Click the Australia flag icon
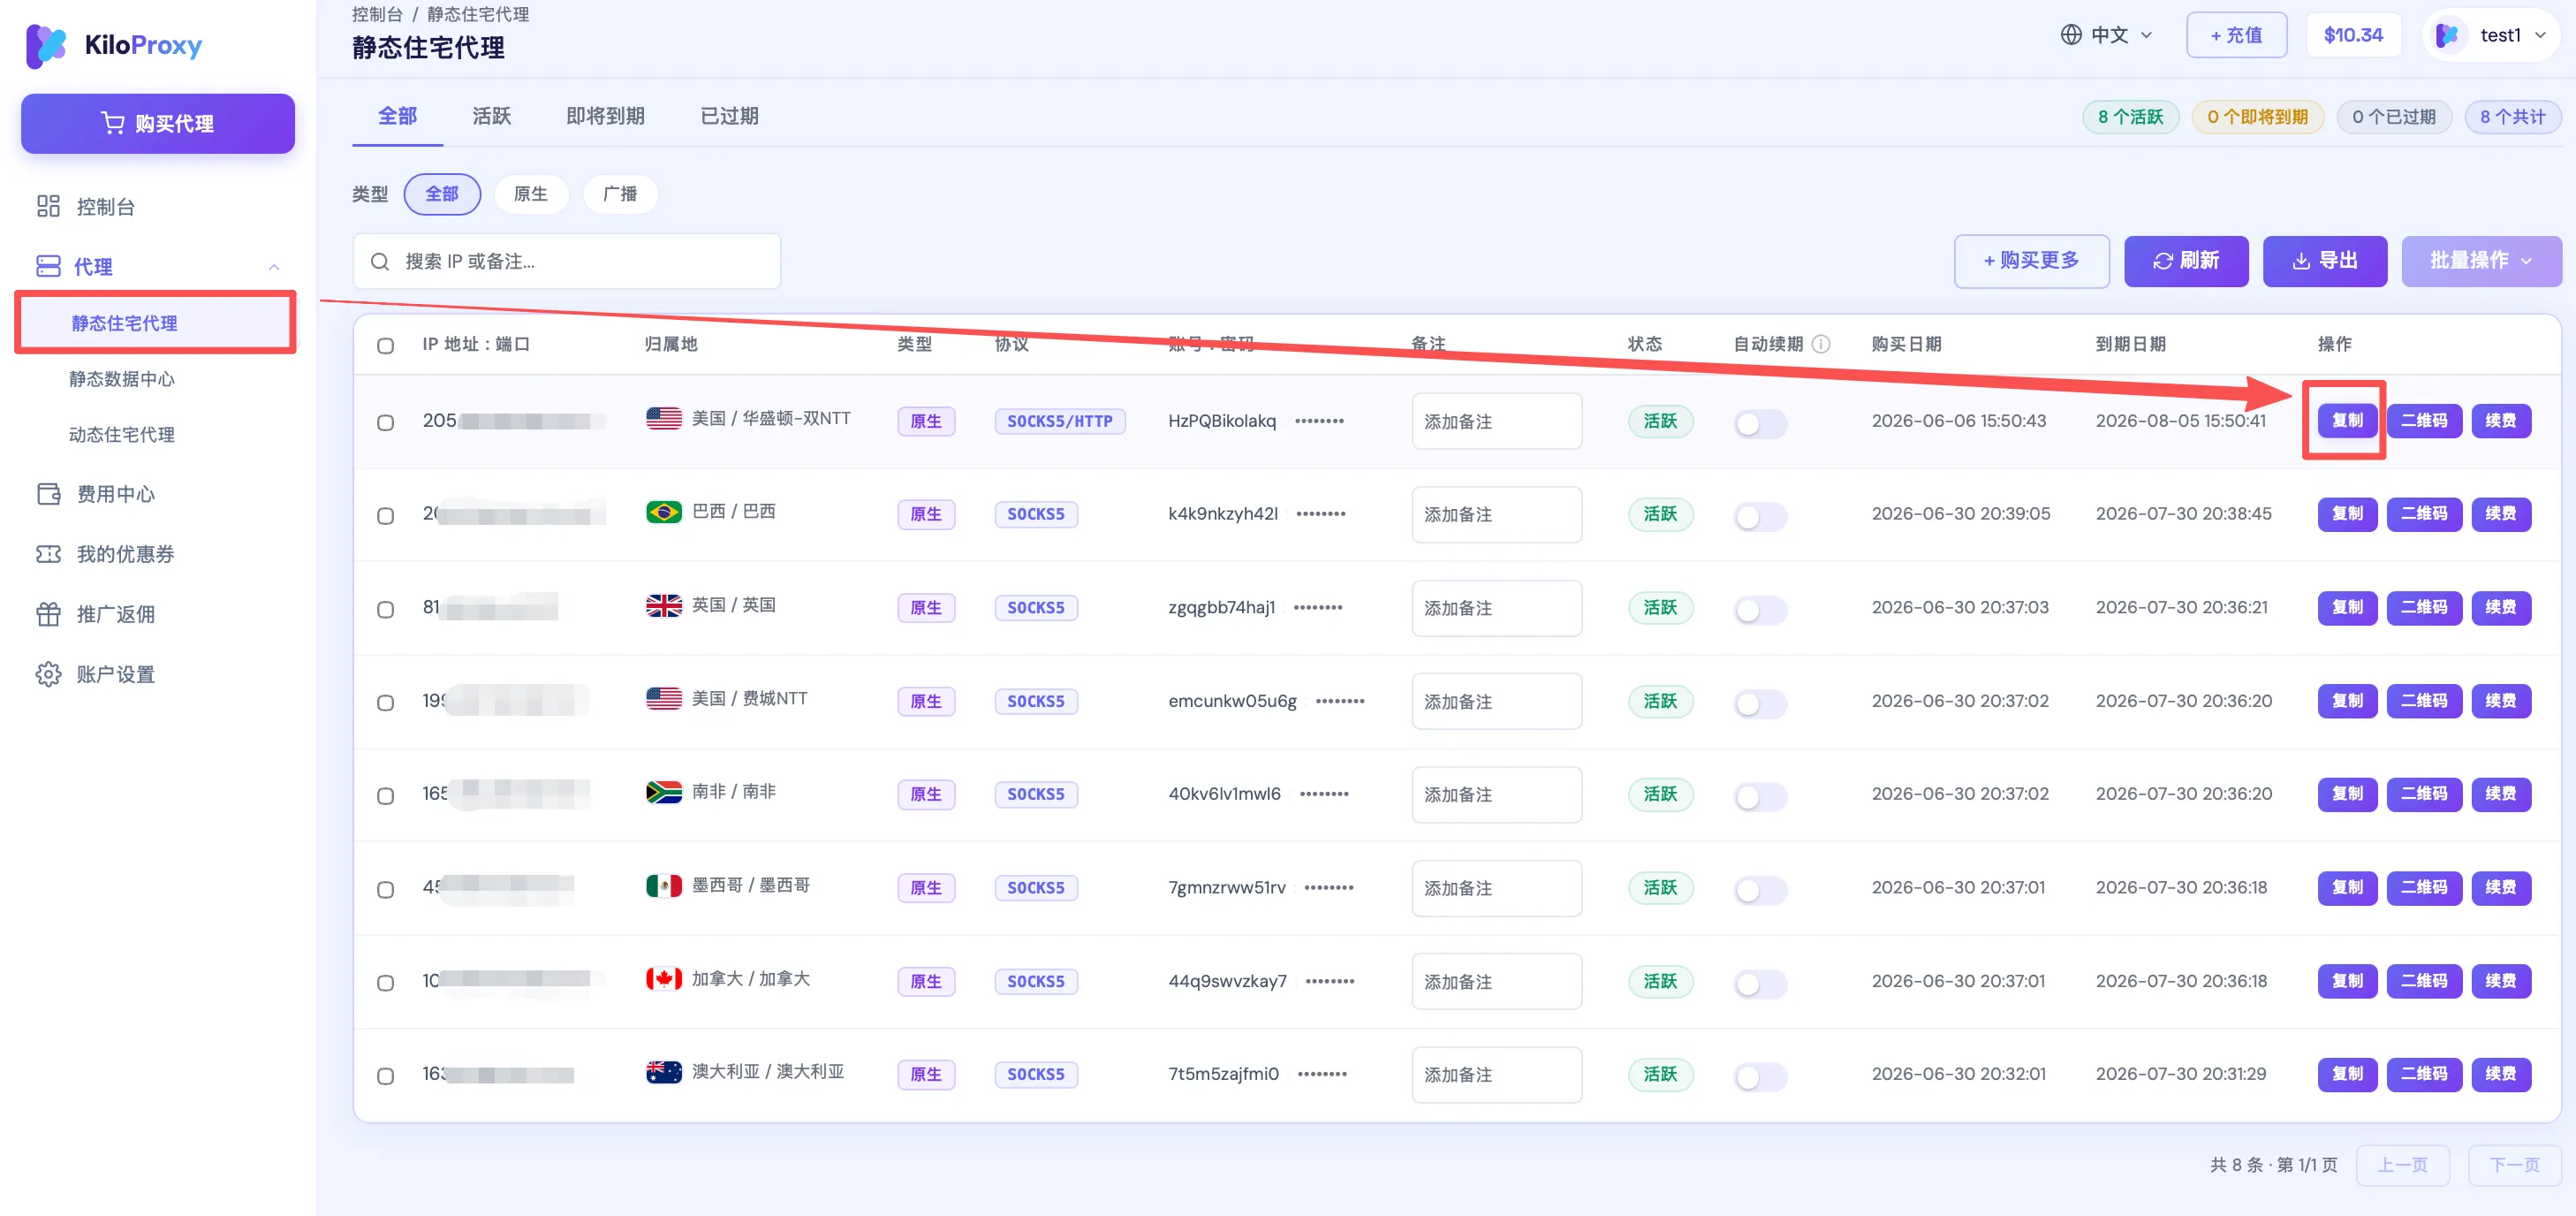 click(x=664, y=1072)
